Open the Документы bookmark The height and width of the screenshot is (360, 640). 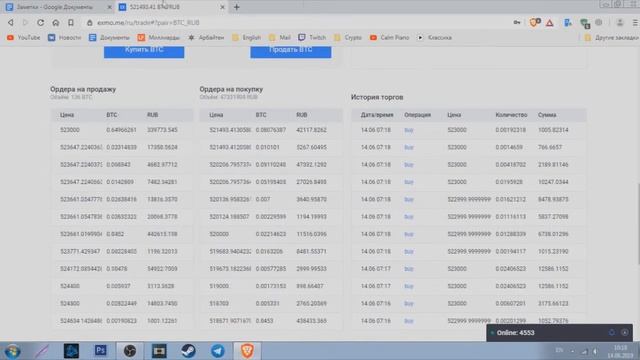[109, 38]
